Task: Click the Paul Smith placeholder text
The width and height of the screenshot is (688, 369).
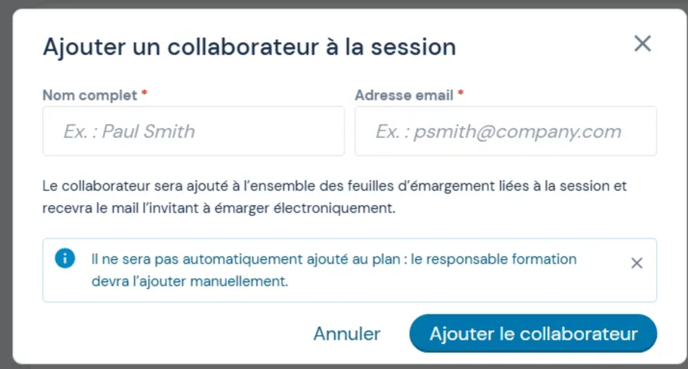Action: (x=129, y=131)
